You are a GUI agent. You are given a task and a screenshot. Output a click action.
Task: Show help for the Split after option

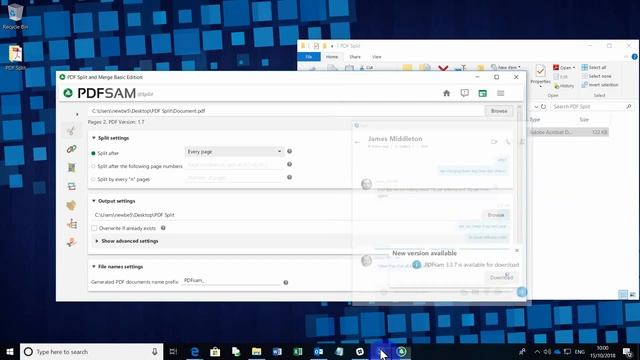289,151
